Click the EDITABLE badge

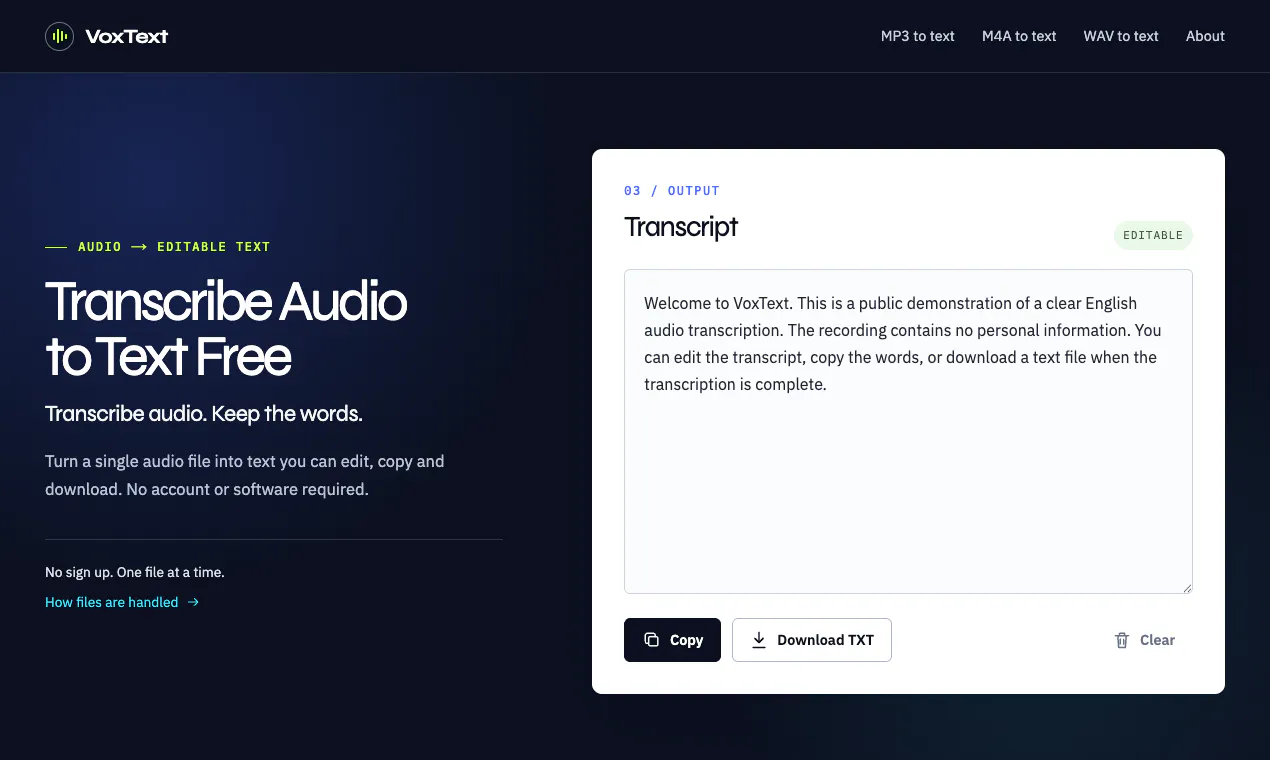click(x=1153, y=235)
